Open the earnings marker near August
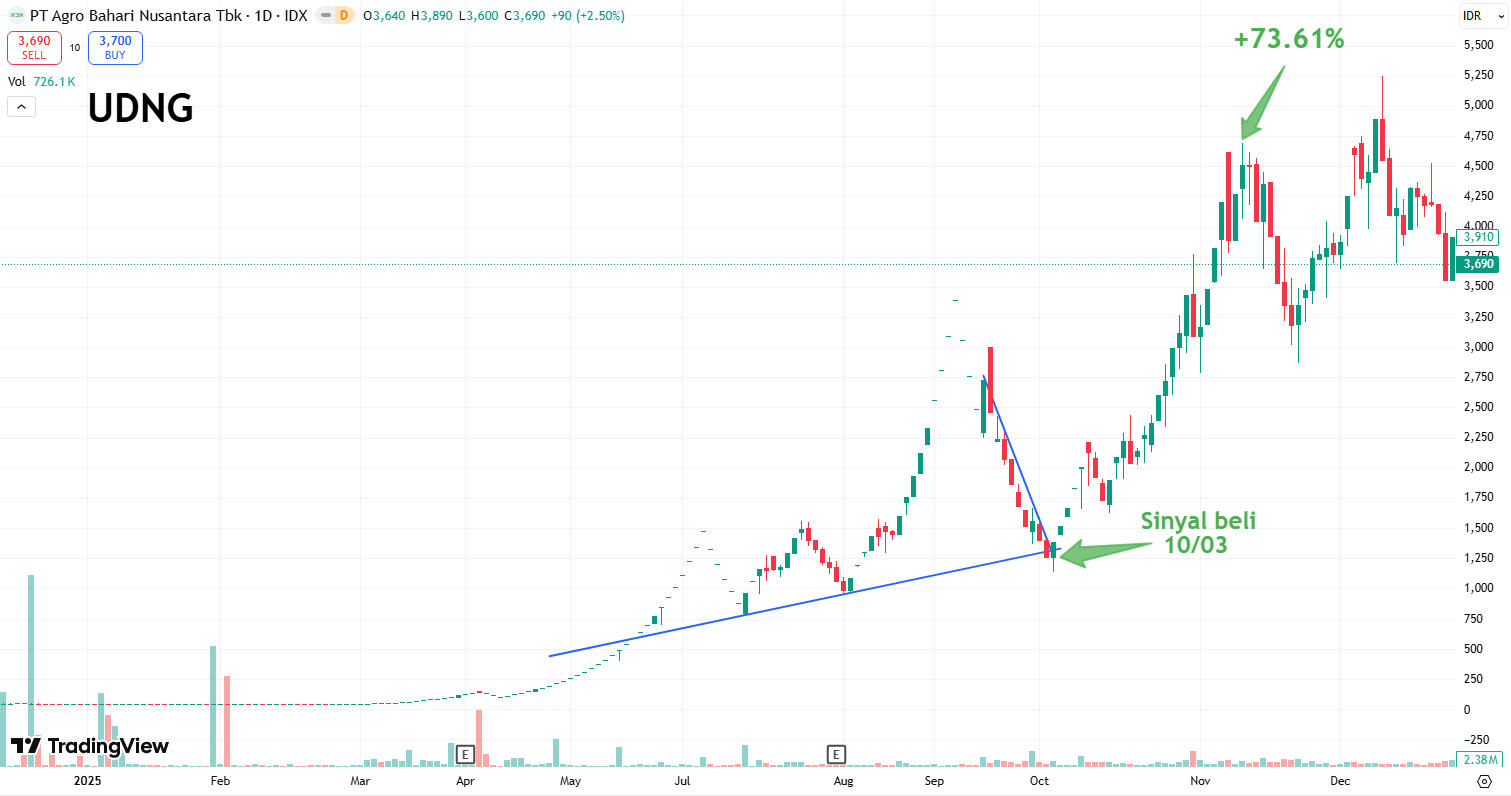This screenshot has height=796, width=1511. click(x=836, y=754)
